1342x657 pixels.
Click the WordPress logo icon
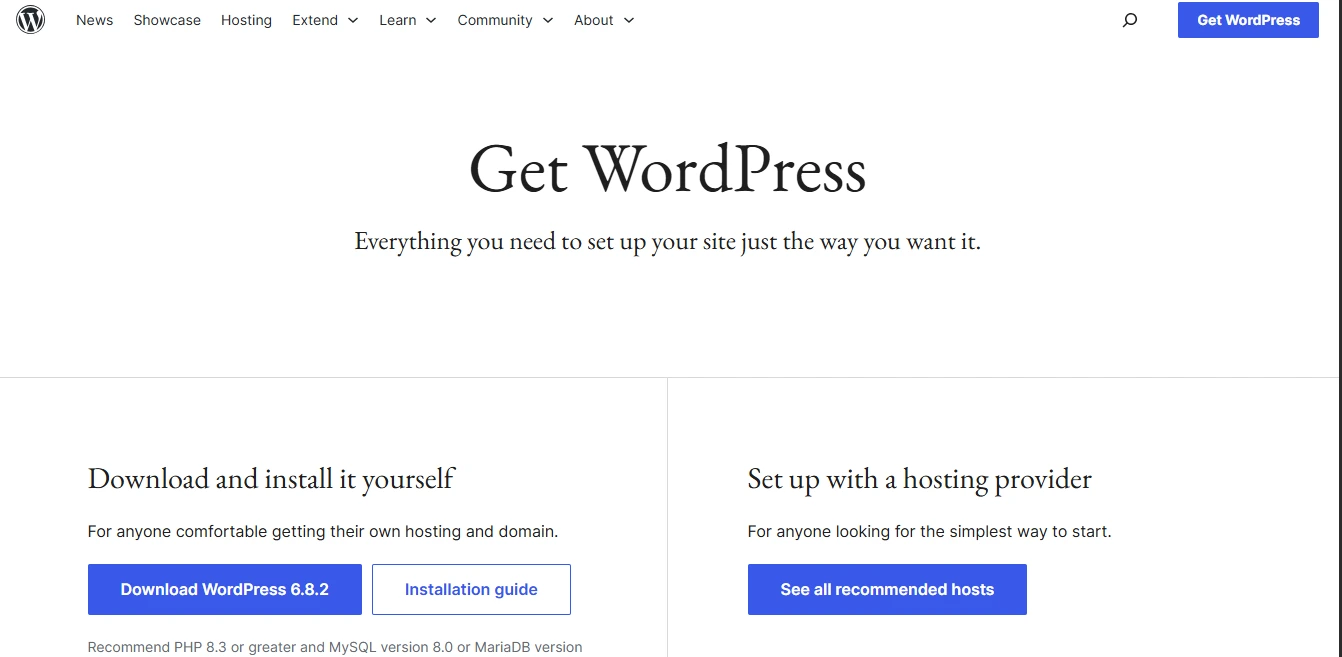[x=30, y=20]
